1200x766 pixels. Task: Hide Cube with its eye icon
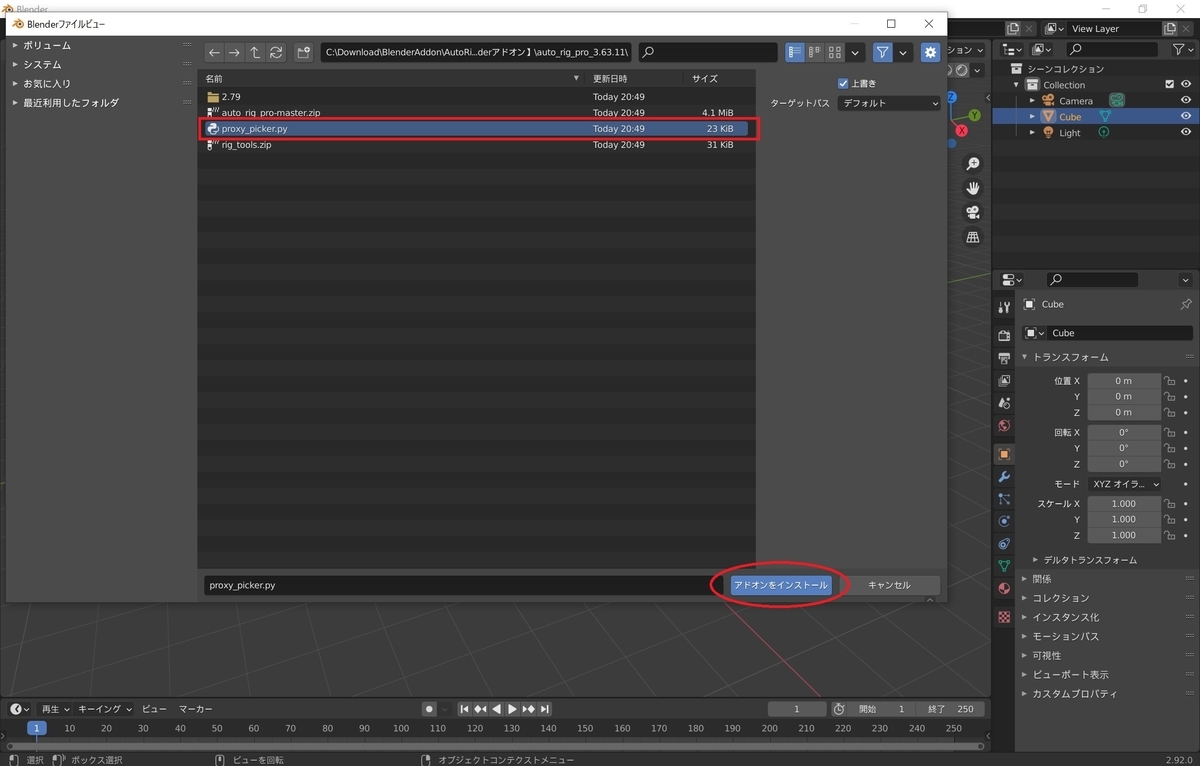(x=1186, y=117)
